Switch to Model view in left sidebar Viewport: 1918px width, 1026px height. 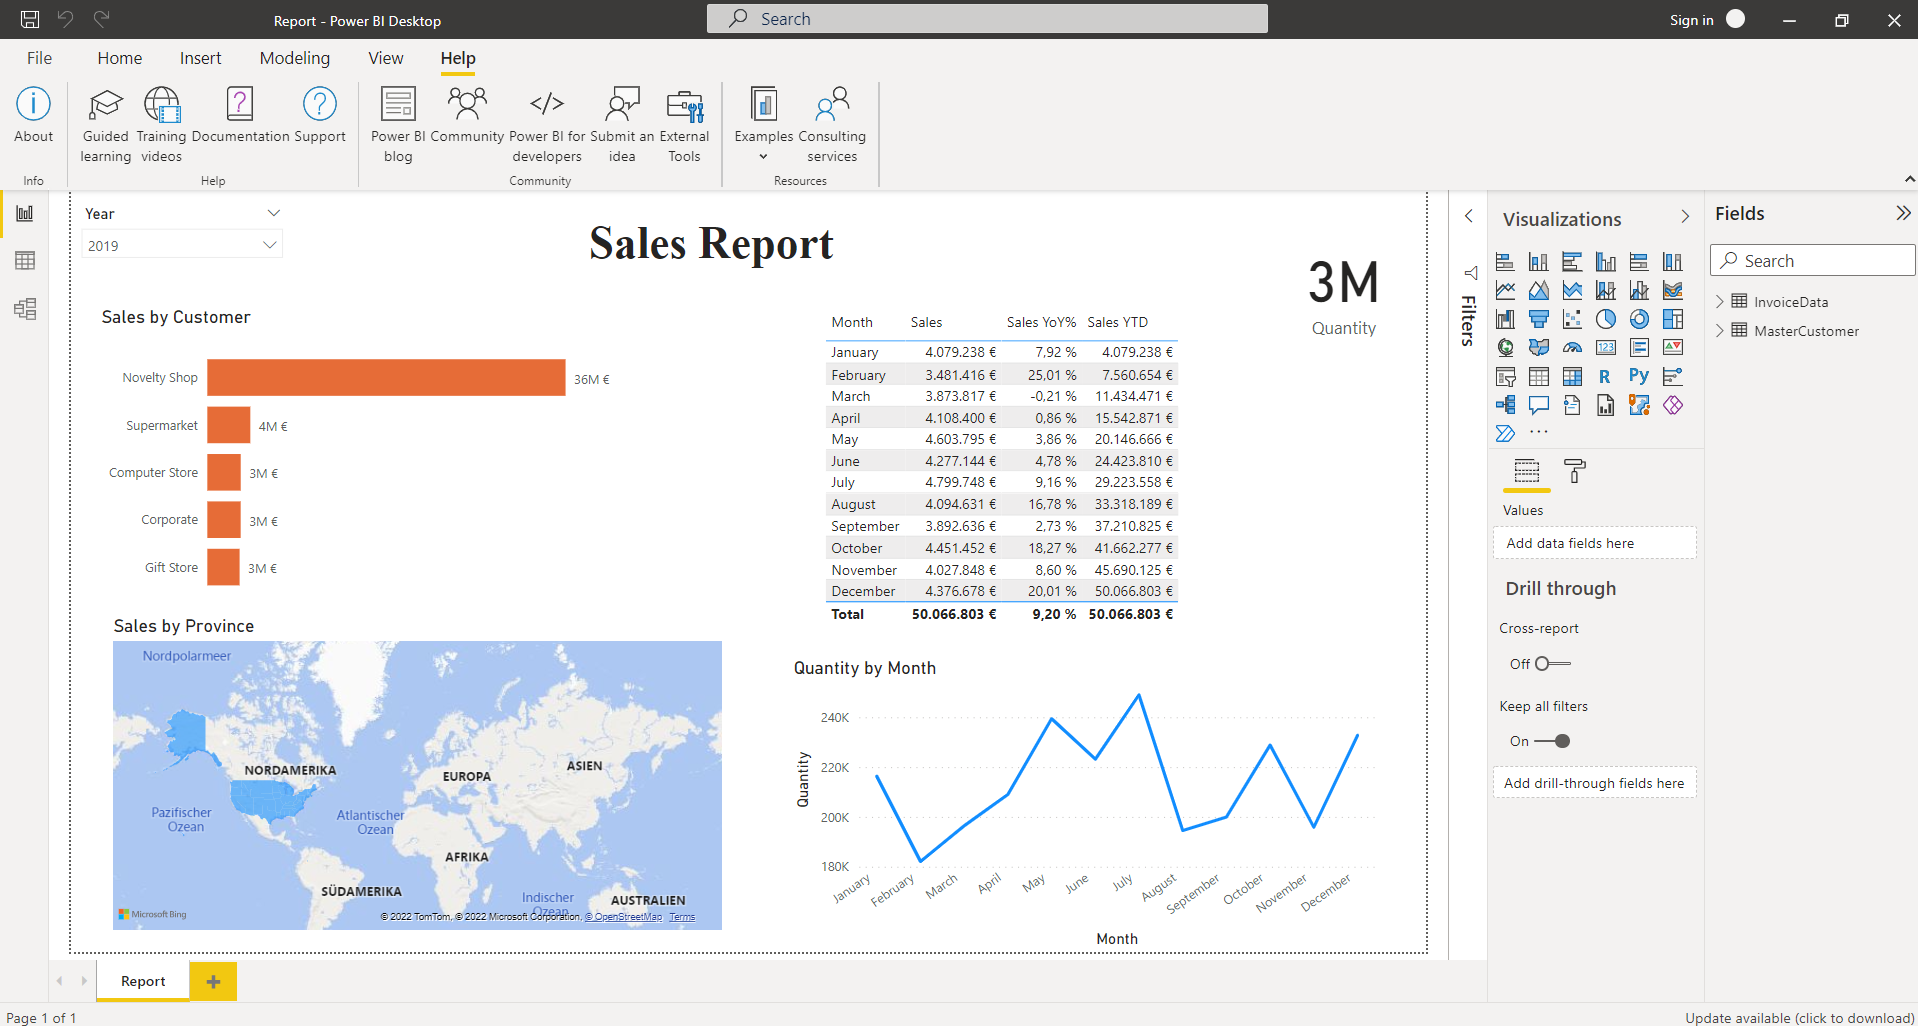point(25,309)
